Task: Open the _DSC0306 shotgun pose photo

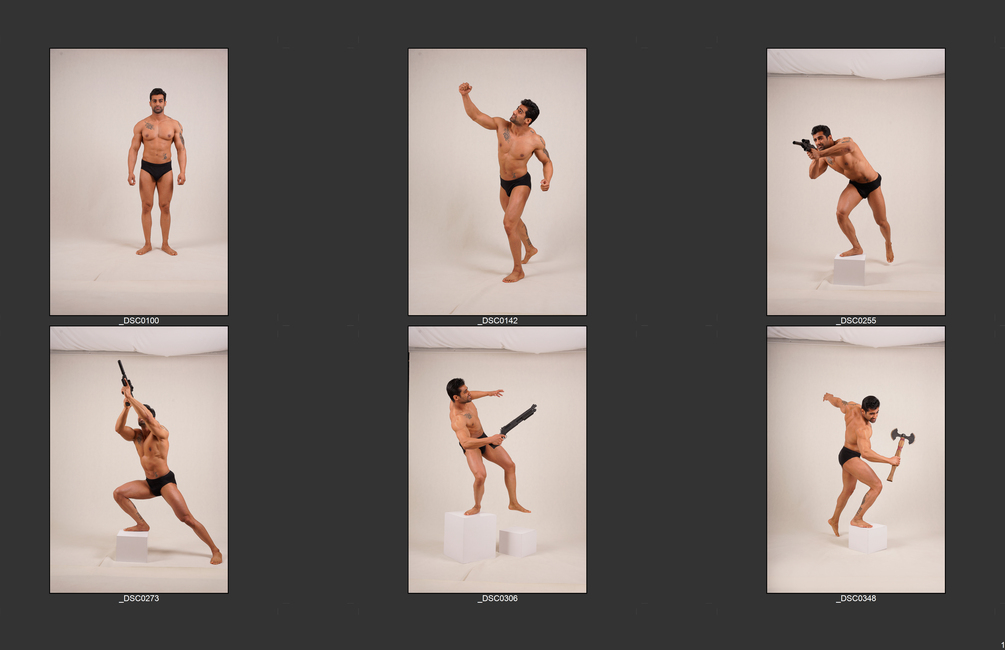Action: point(497,460)
